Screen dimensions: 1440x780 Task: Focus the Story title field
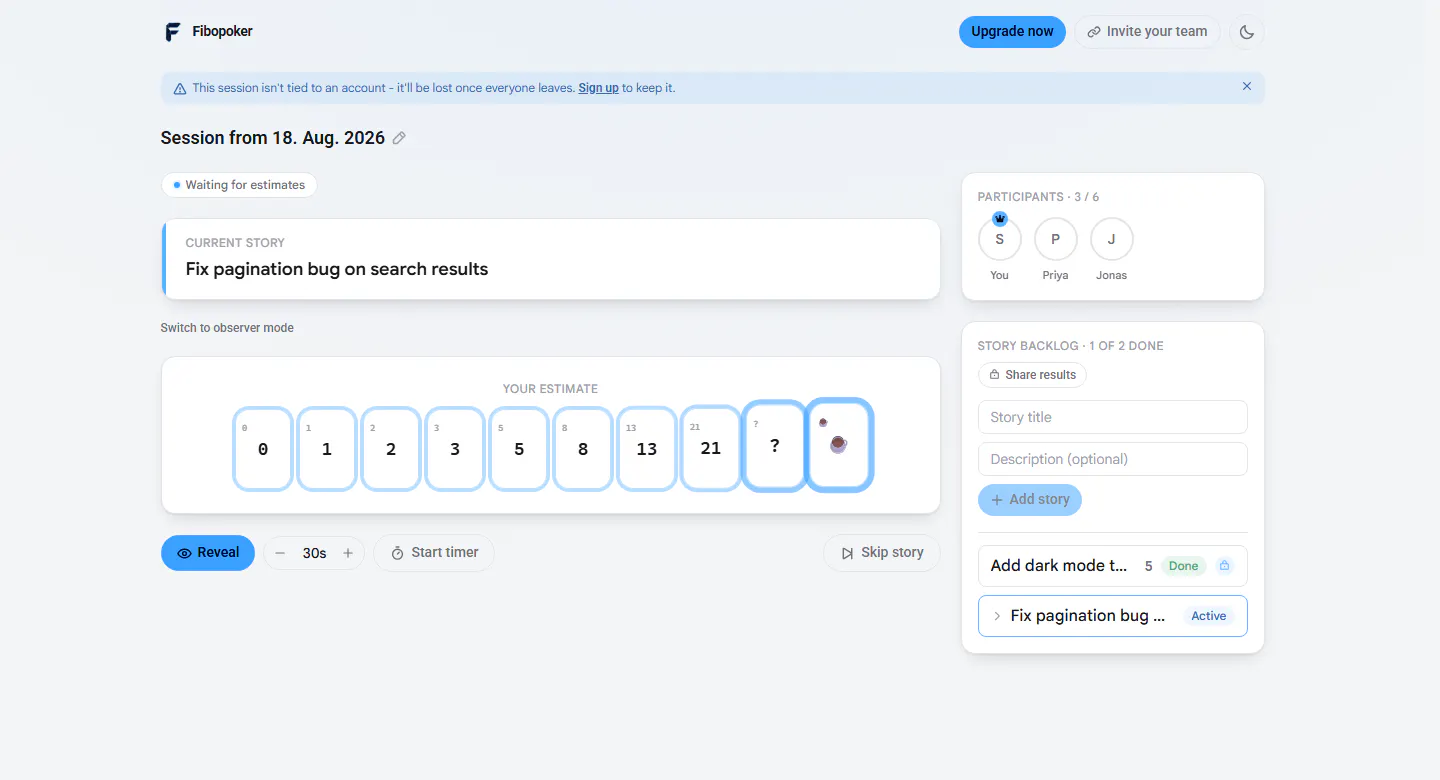click(x=1113, y=417)
